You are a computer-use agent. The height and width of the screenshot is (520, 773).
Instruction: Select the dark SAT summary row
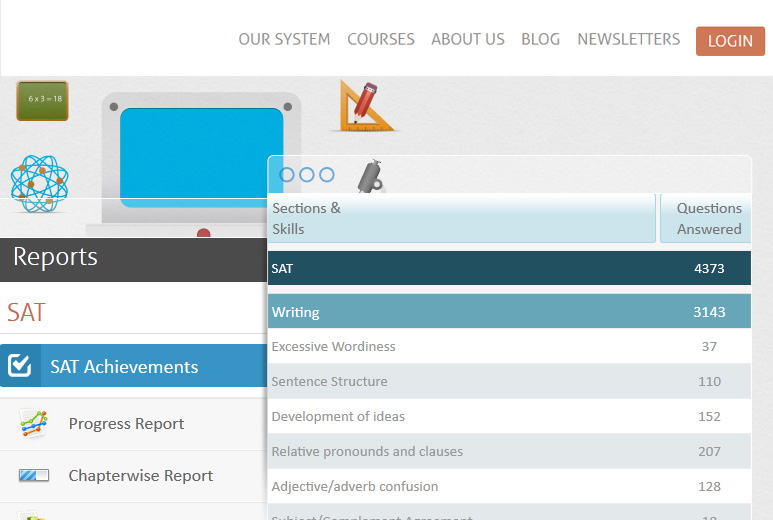coord(509,268)
